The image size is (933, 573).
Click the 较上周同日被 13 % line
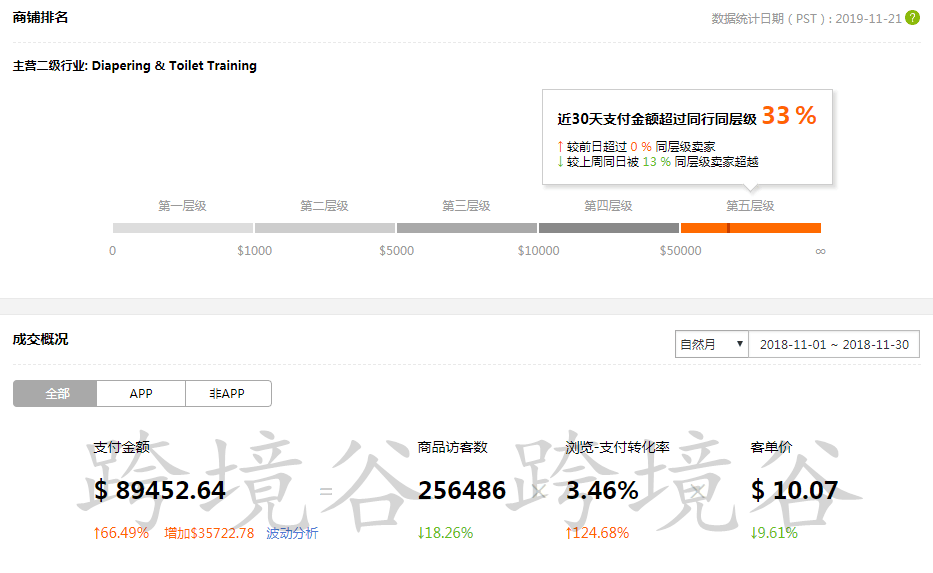tap(658, 161)
